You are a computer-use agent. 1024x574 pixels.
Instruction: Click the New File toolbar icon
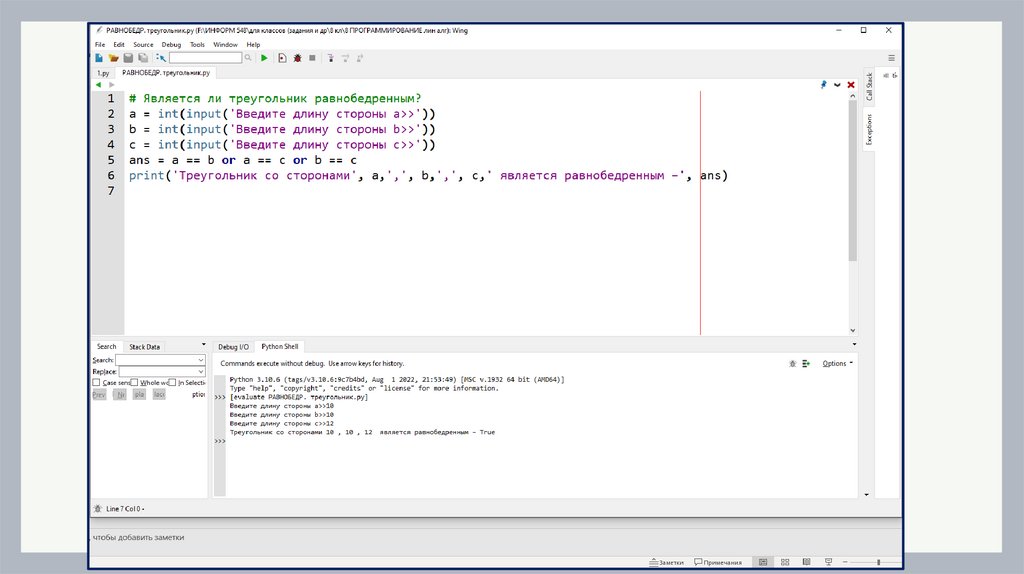(99, 58)
